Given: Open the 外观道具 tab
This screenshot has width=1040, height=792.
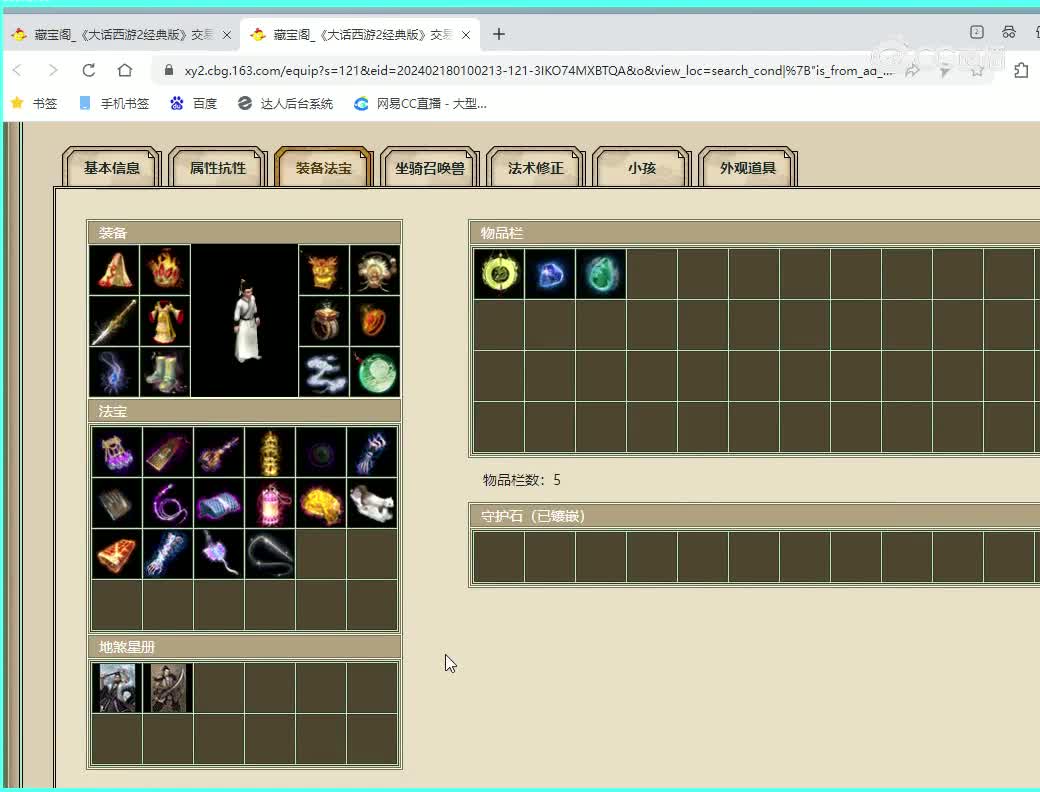Looking at the screenshot, I should coord(748,168).
